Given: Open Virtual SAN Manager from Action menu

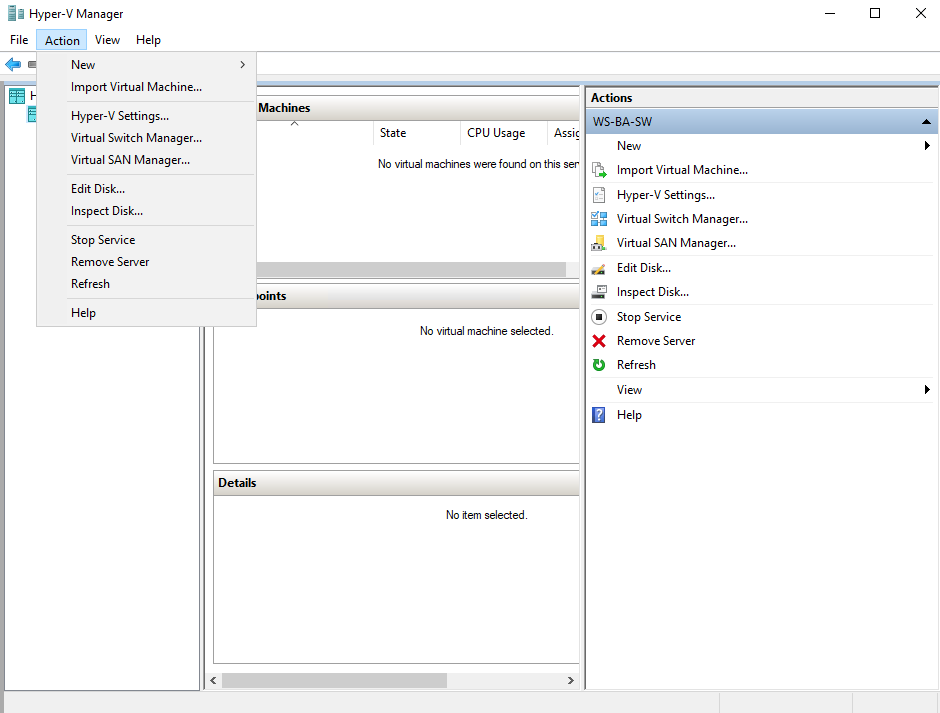Looking at the screenshot, I should 146,160.
